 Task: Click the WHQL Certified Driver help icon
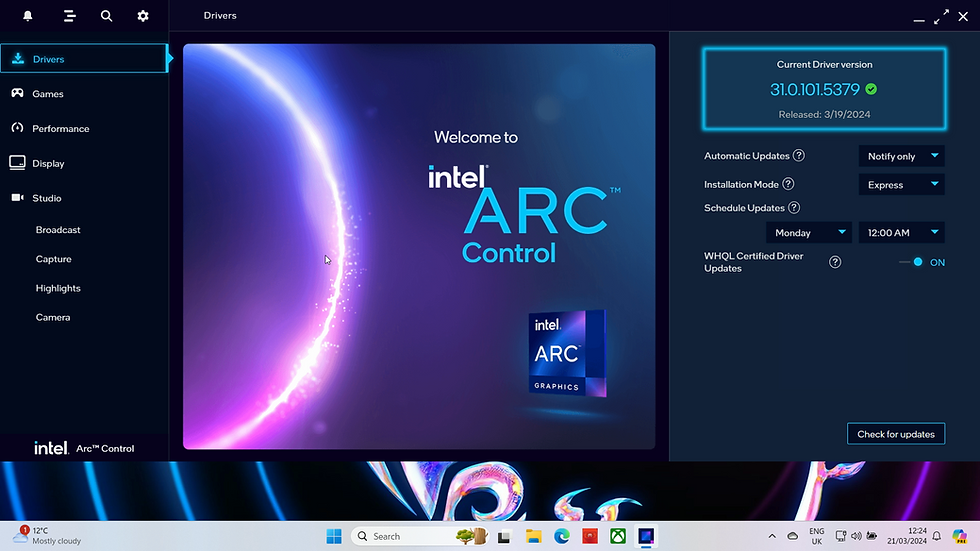(x=835, y=262)
